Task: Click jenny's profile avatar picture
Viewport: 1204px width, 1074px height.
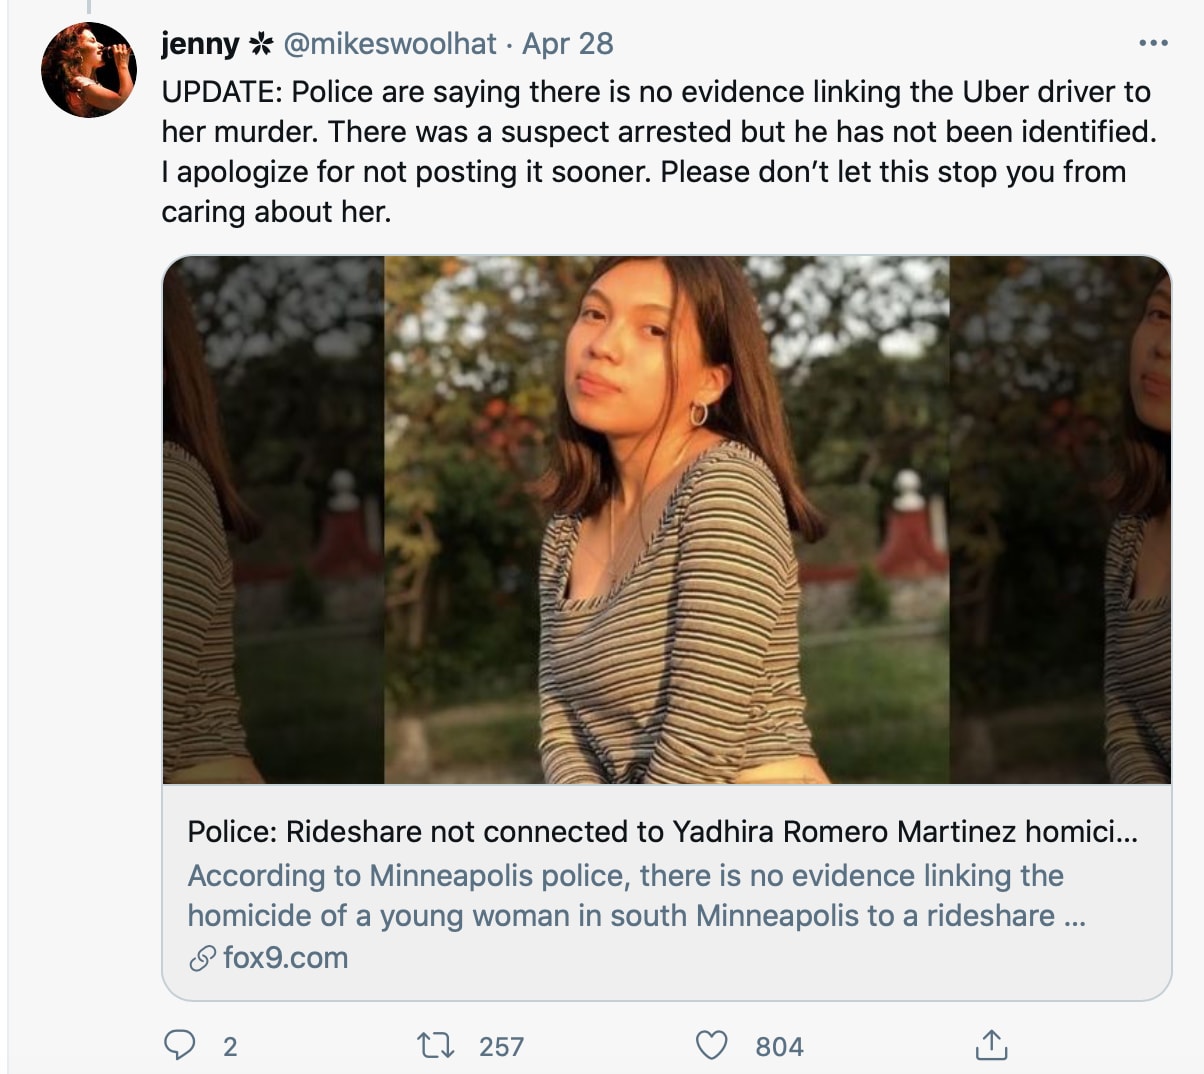Action: point(88,69)
